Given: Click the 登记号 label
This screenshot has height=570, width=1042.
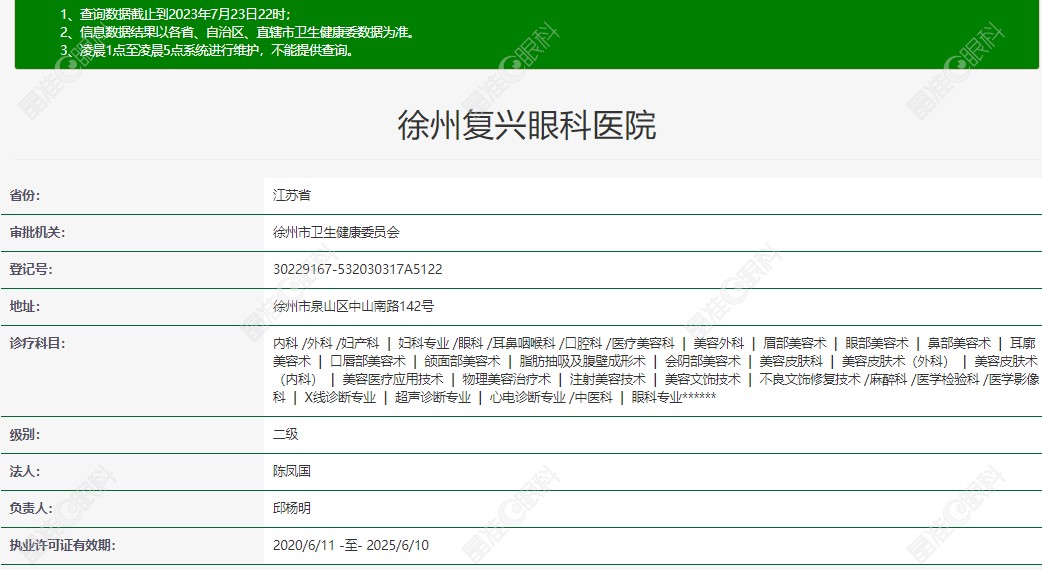Looking at the screenshot, I should coord(31,269).
